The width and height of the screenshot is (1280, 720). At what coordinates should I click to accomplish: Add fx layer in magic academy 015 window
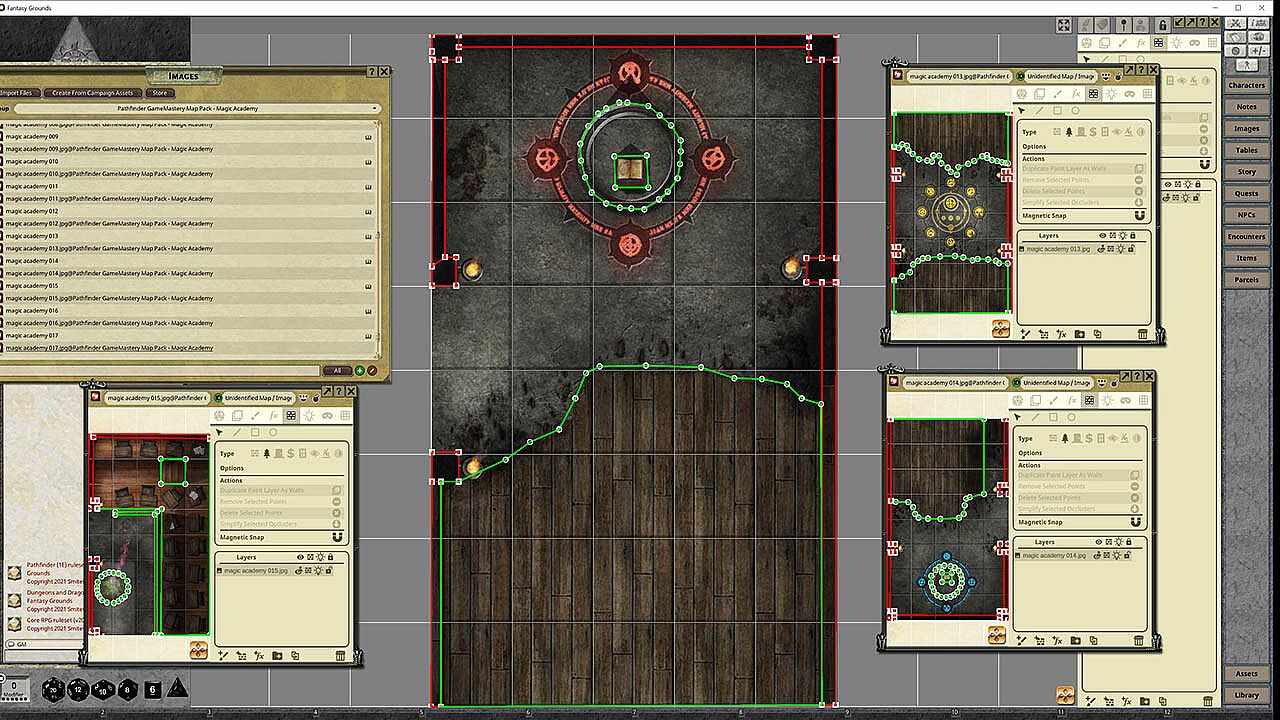tap(259, 656)
